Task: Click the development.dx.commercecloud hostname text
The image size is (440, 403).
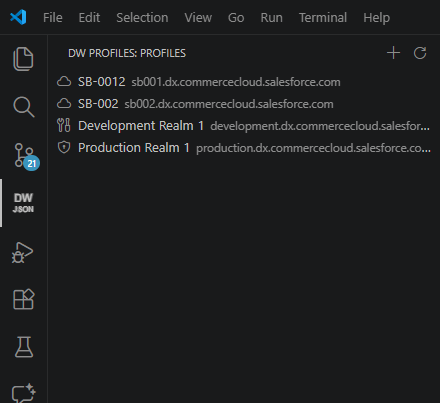Action: 320,126
